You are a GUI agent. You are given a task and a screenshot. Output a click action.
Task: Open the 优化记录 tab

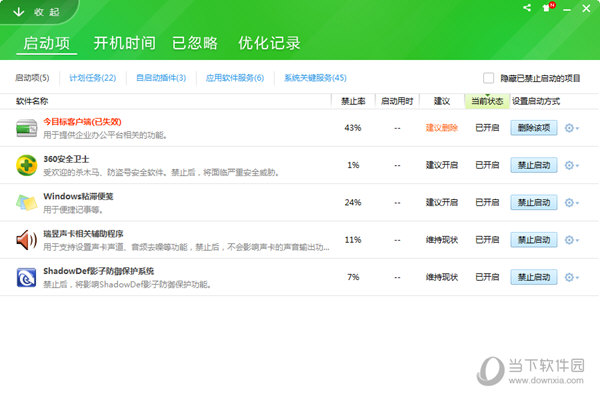pyautogui.click(x=269, y=43)
